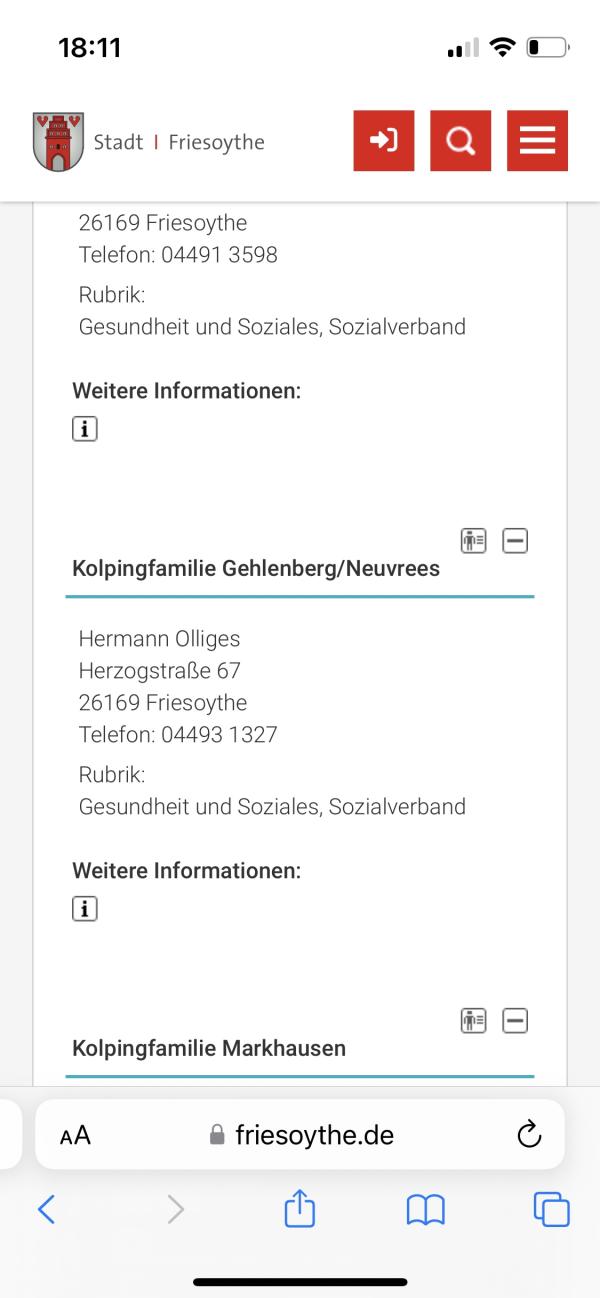Image resolution: width=600 pixels, height=1298 pixels.
Task: Tap phone number 04491 3598
Action: pos(219,255)
